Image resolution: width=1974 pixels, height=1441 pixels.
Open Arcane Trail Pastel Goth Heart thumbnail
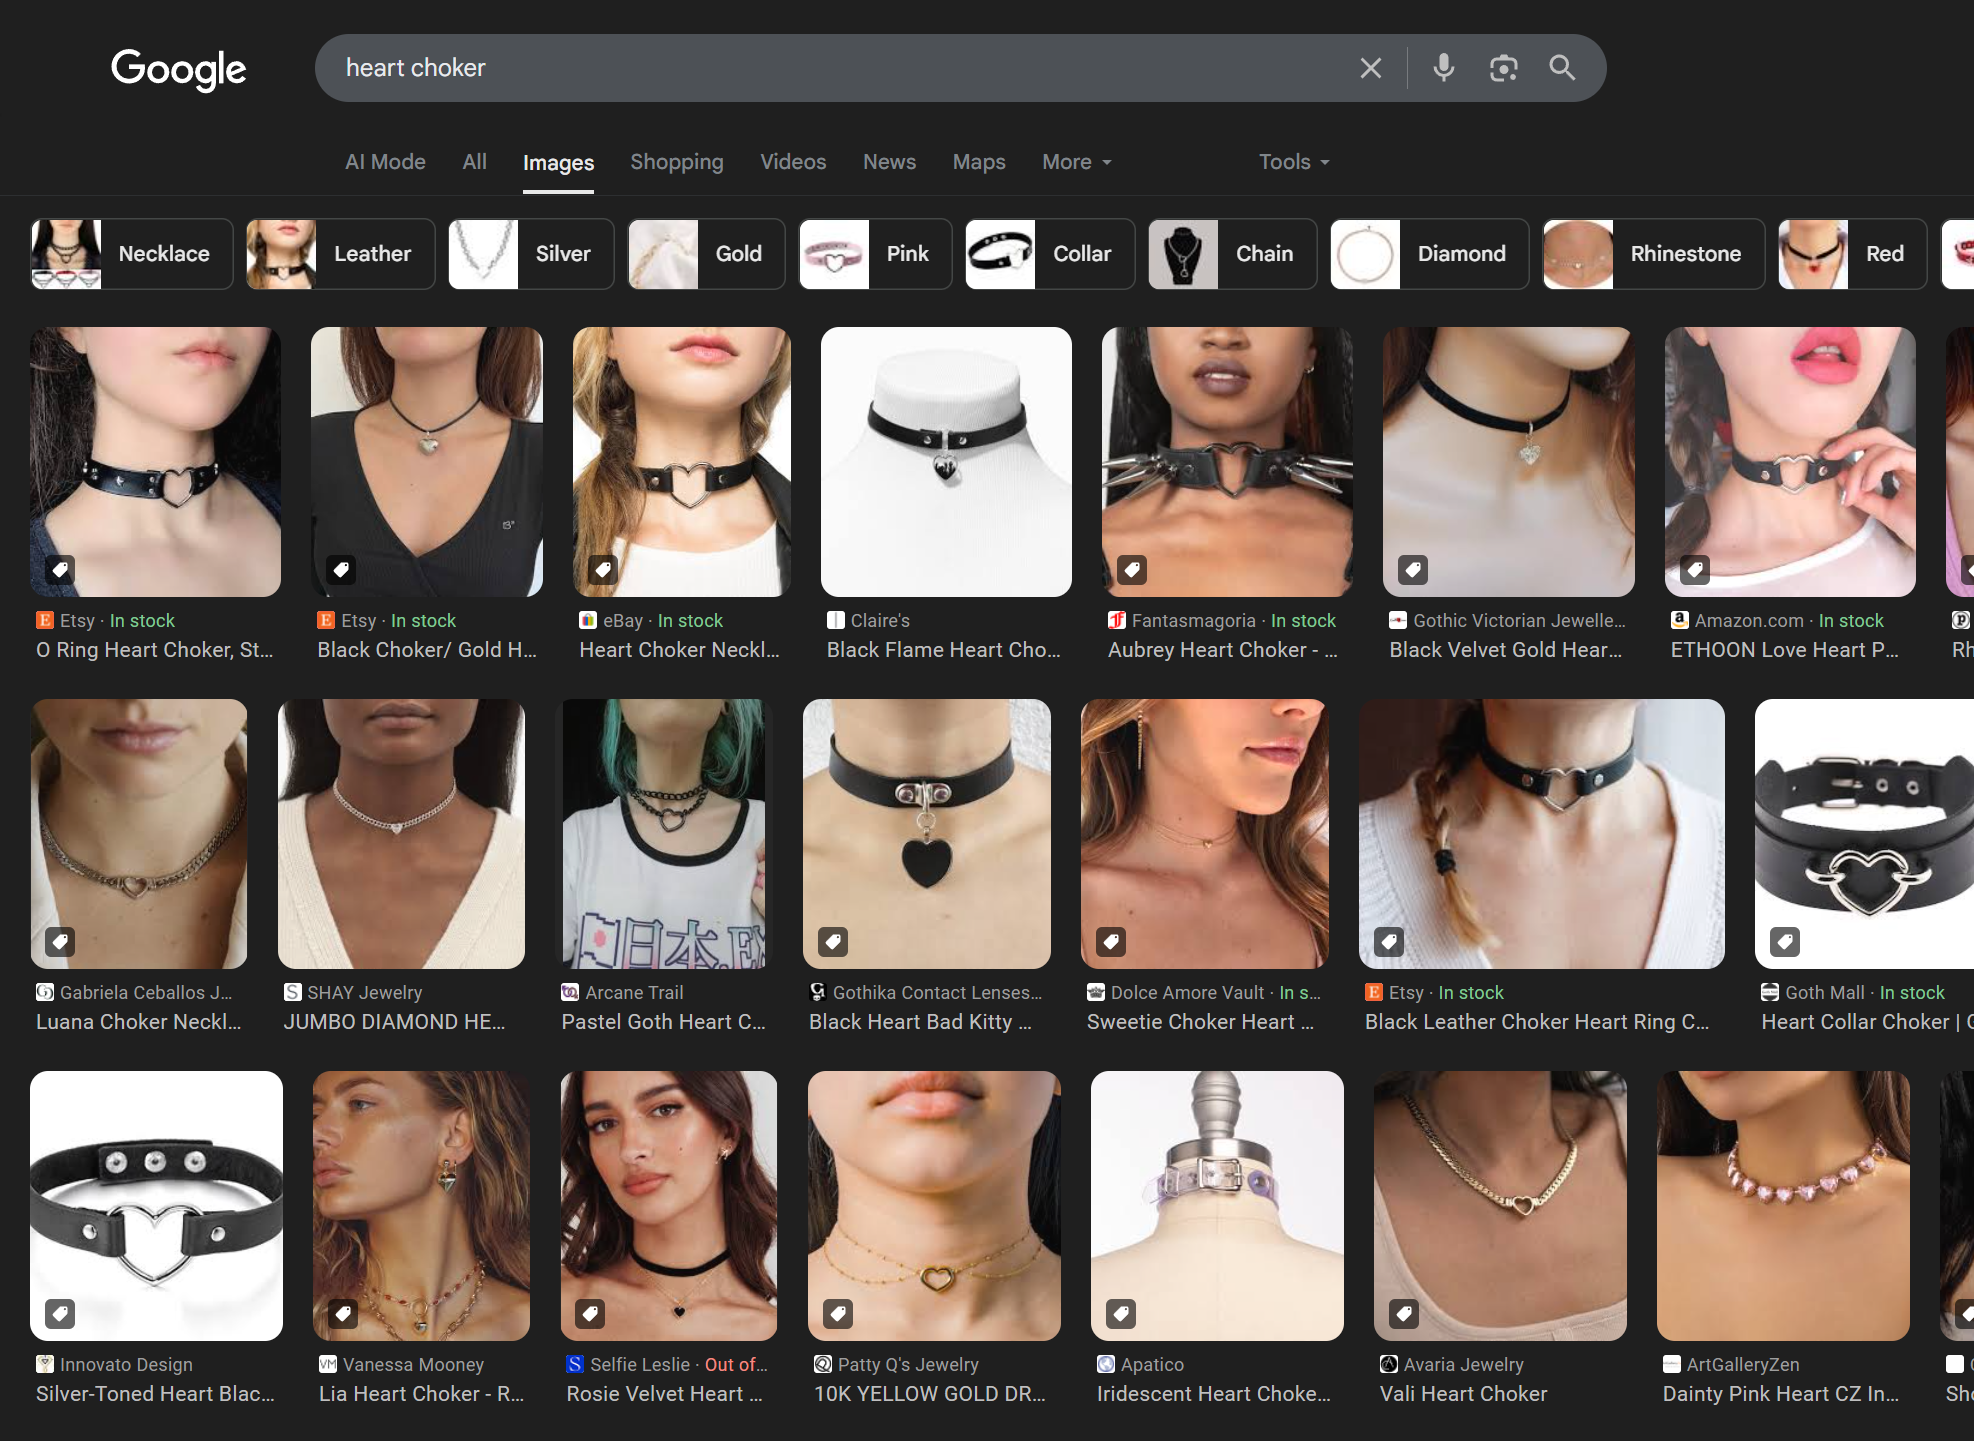[664, 834]
